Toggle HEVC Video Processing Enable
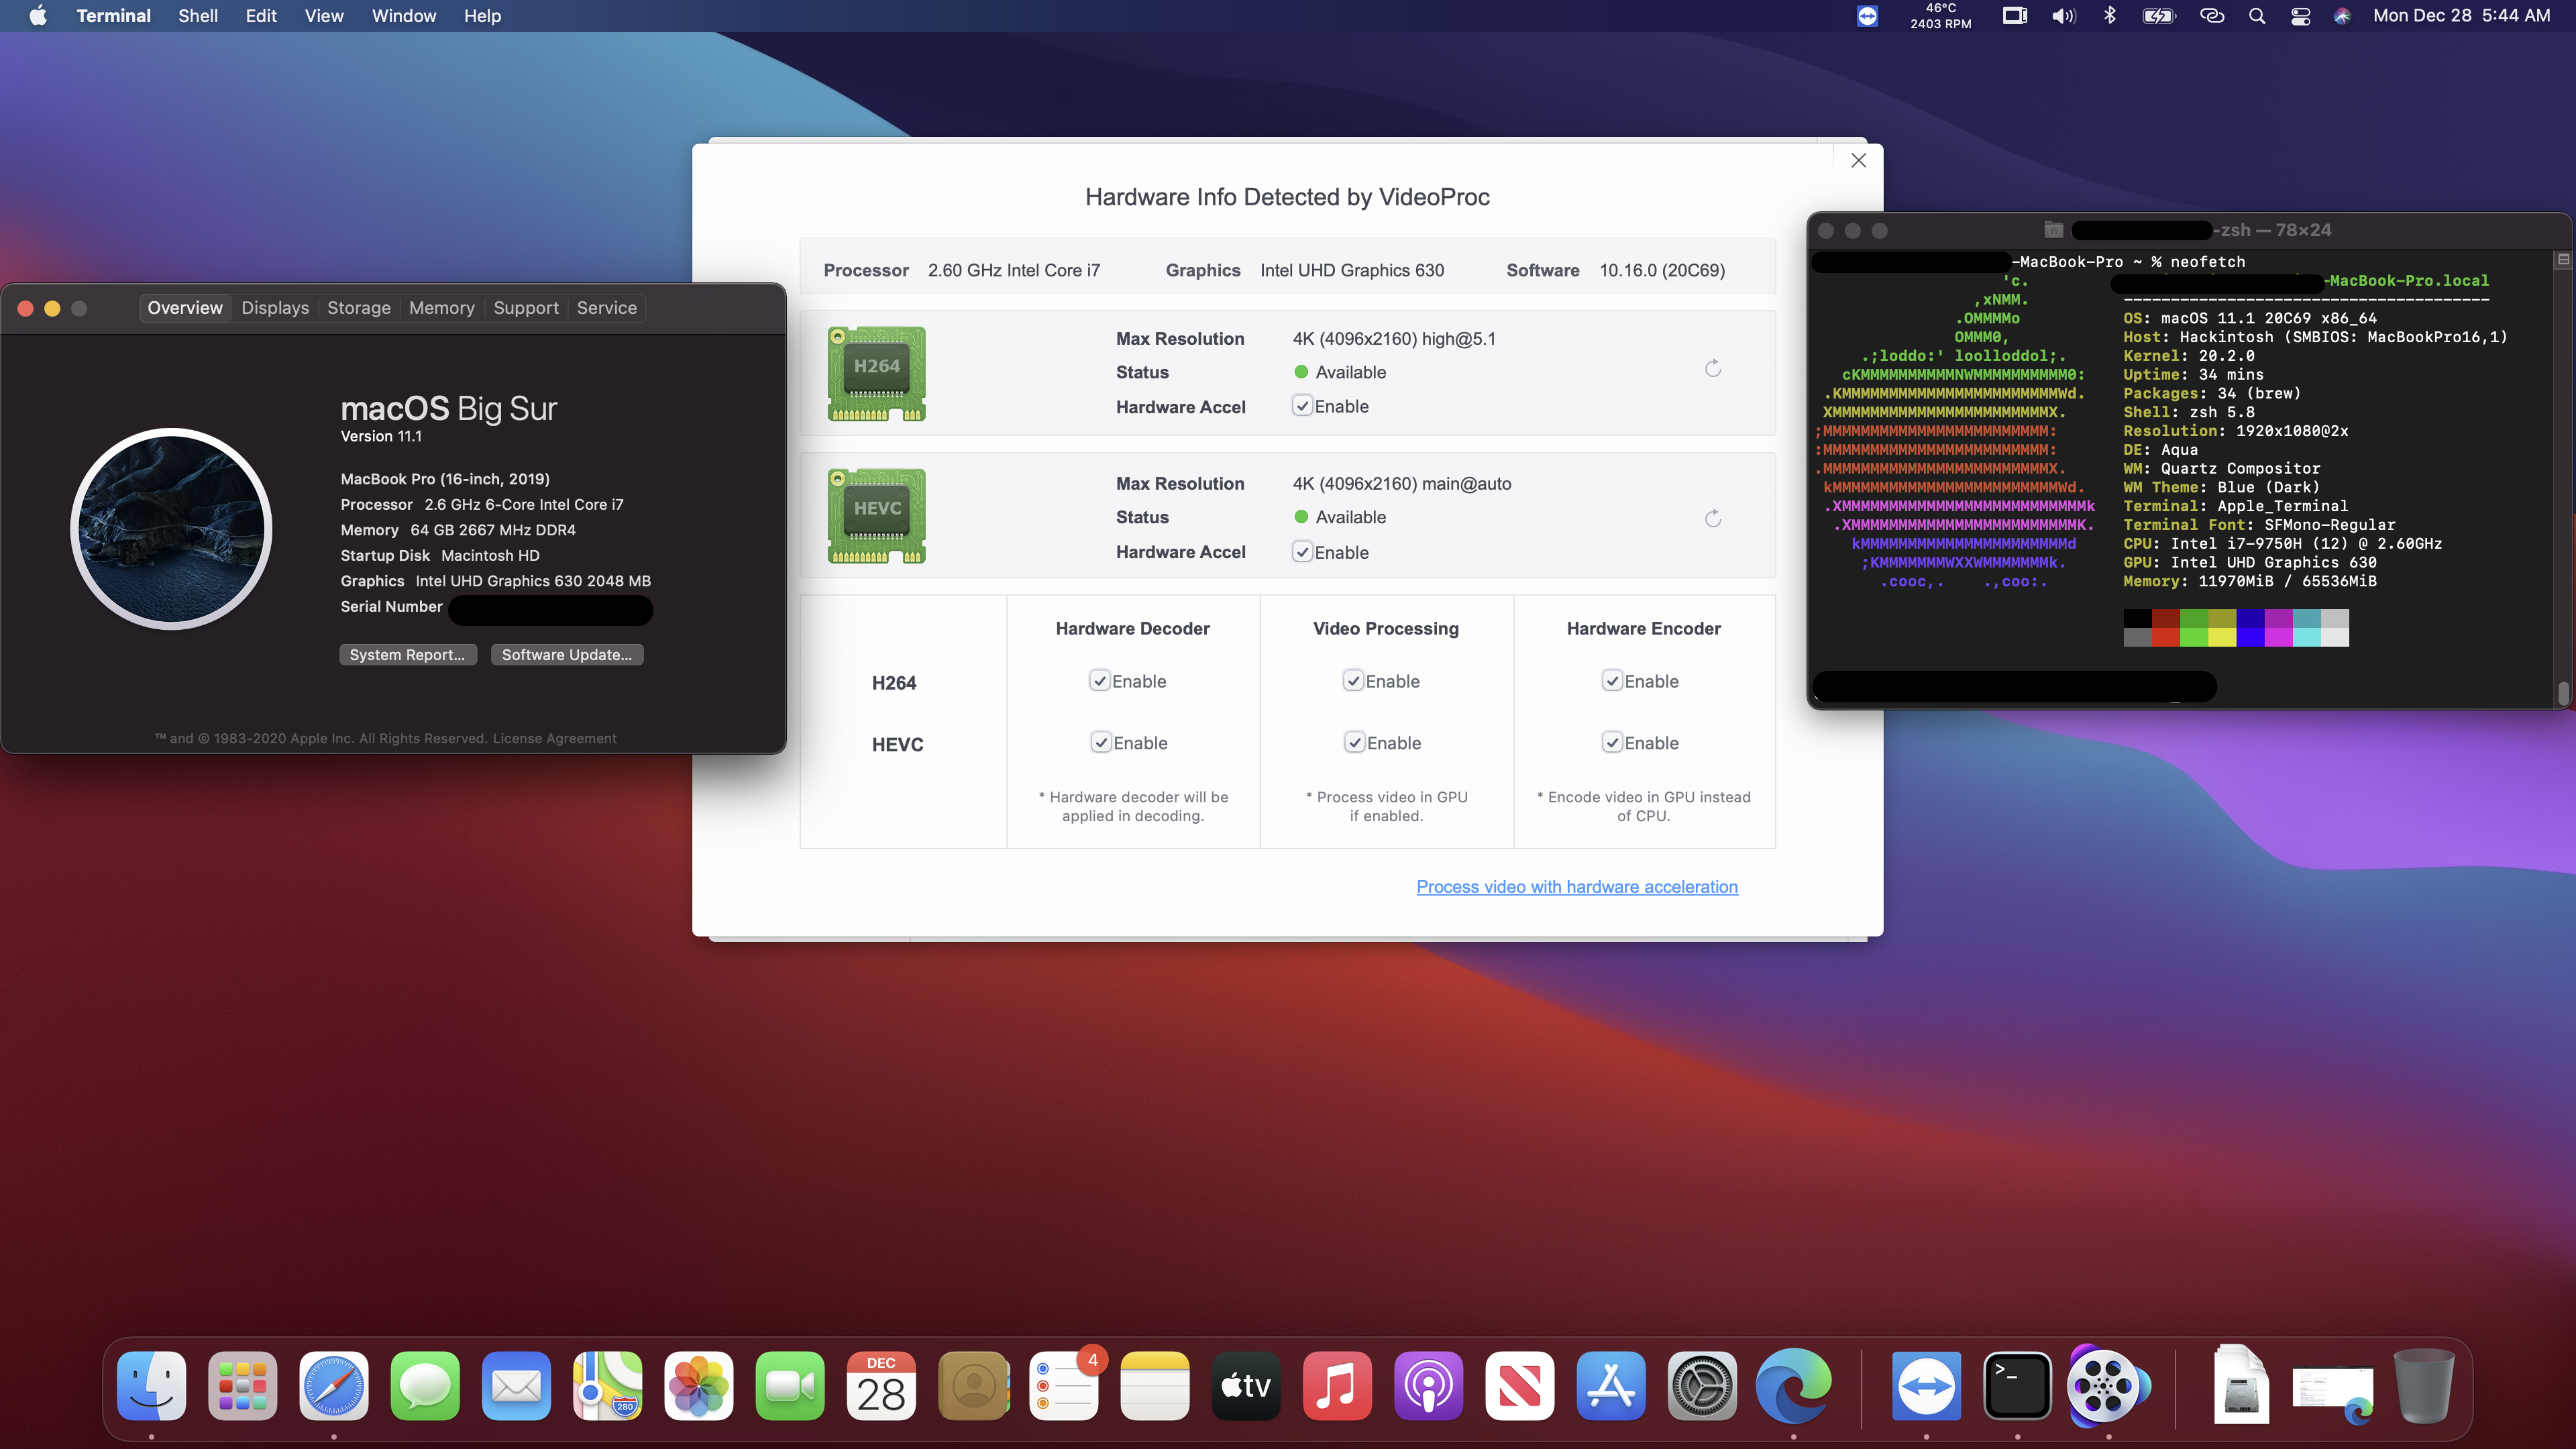The height and width of the screenshot is (1449, 2576). pyautogui.click(x=1354, y=743)
